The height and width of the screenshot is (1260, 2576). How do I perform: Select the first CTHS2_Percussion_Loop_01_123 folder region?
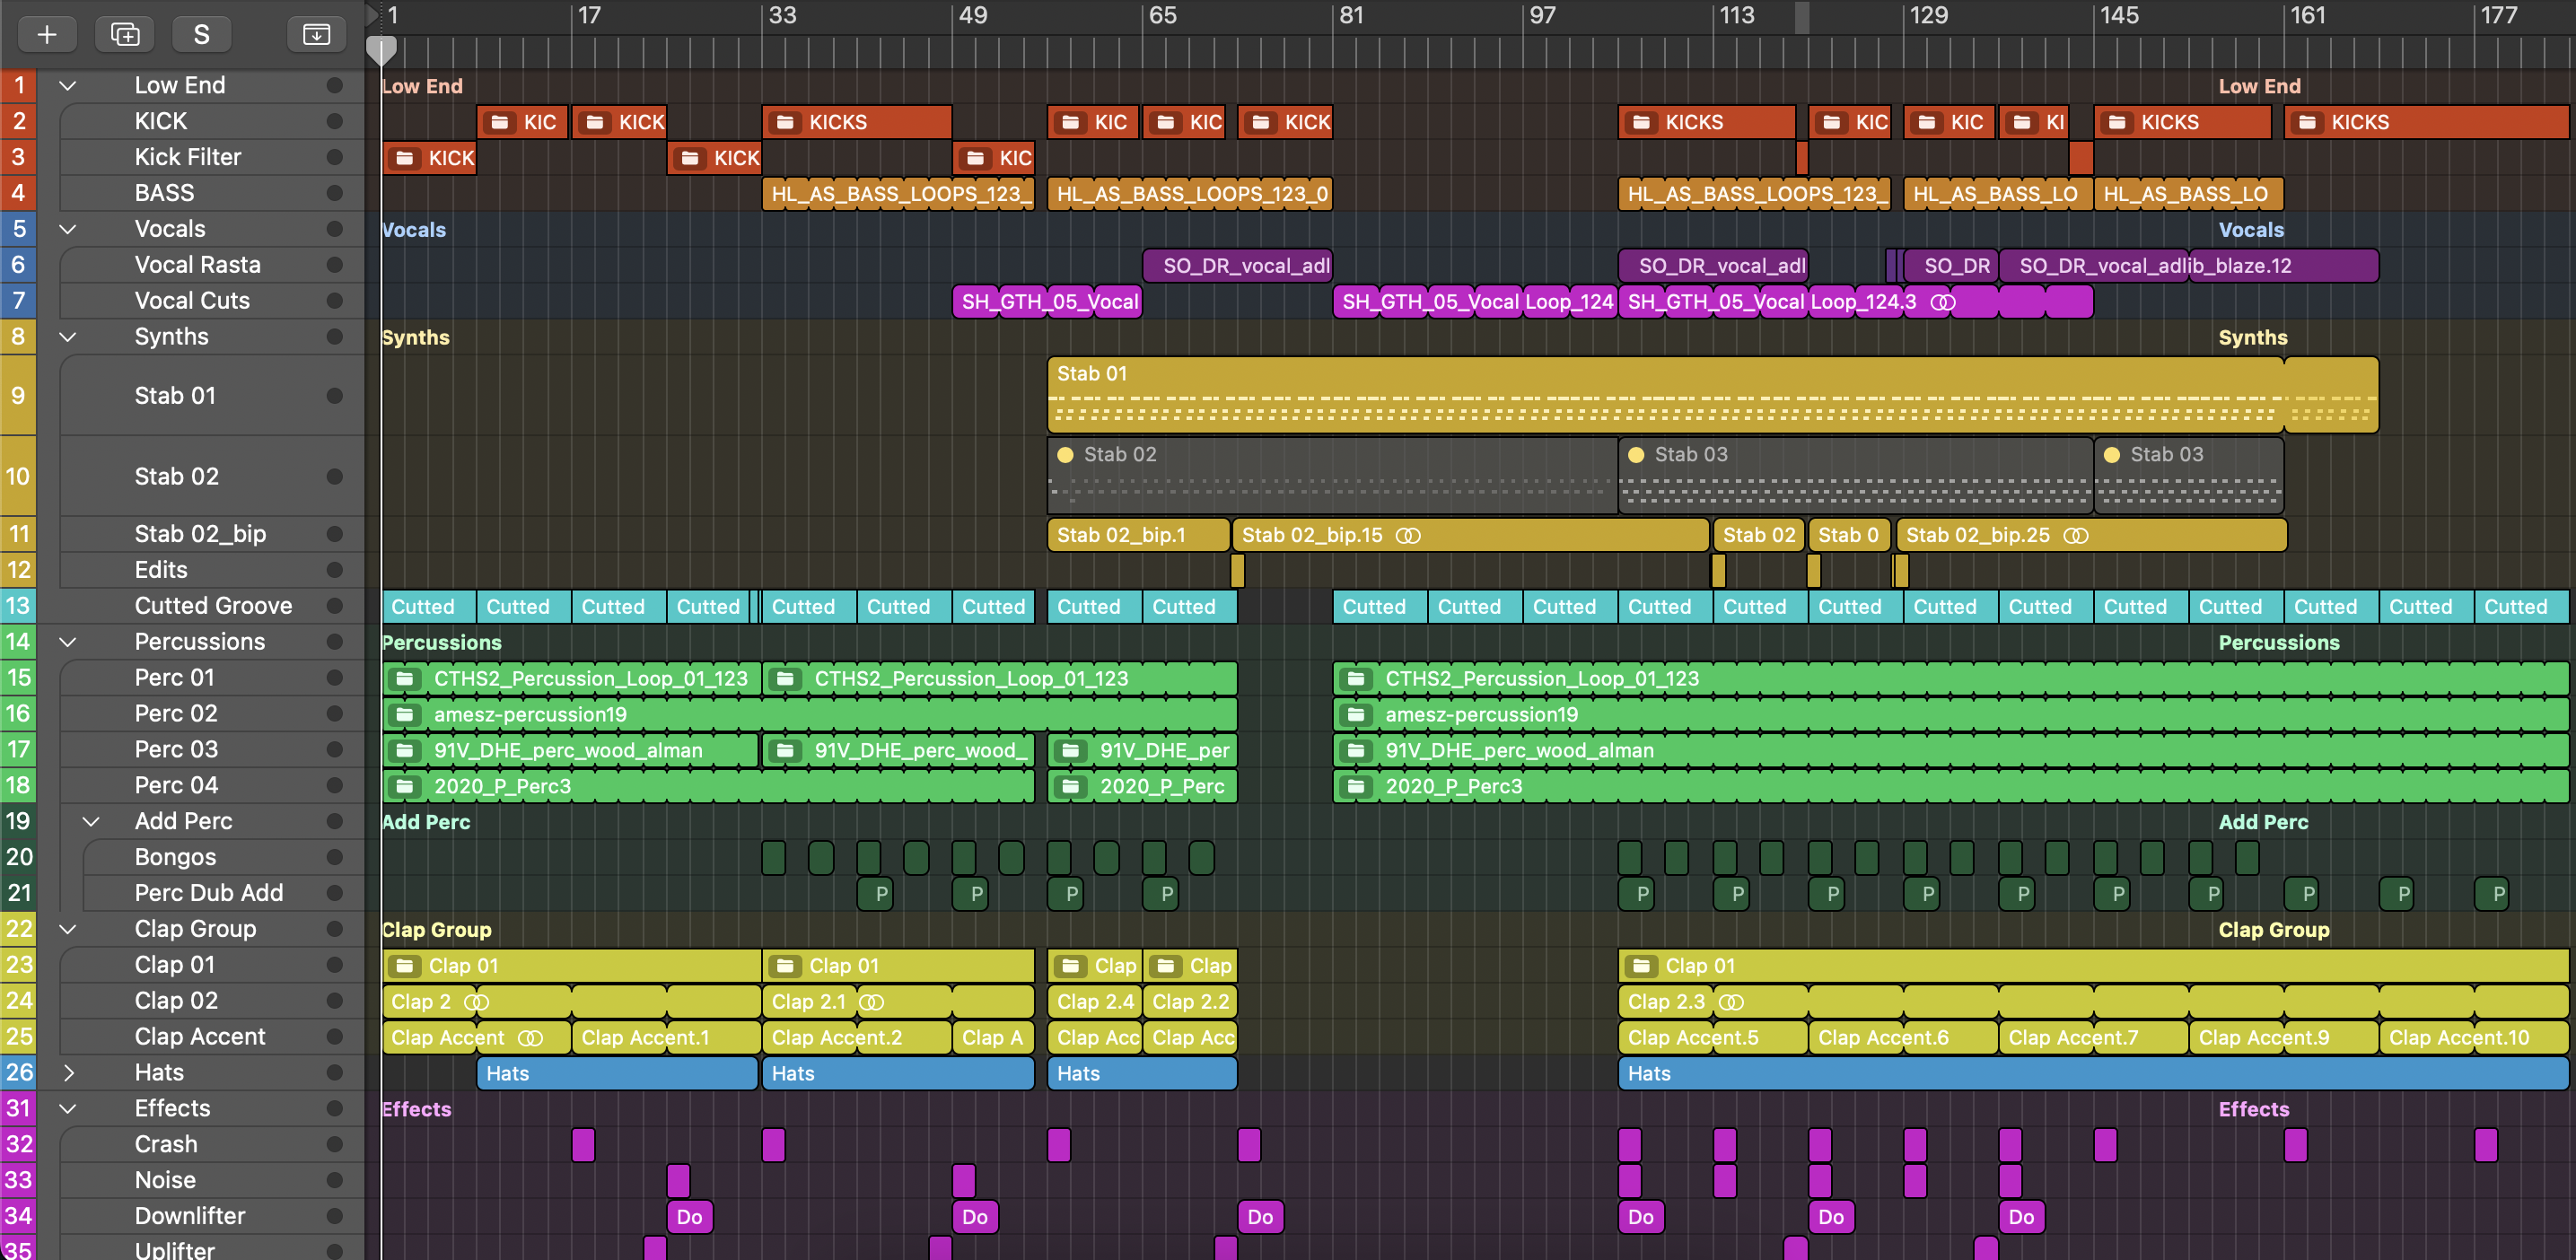[571, 679]
